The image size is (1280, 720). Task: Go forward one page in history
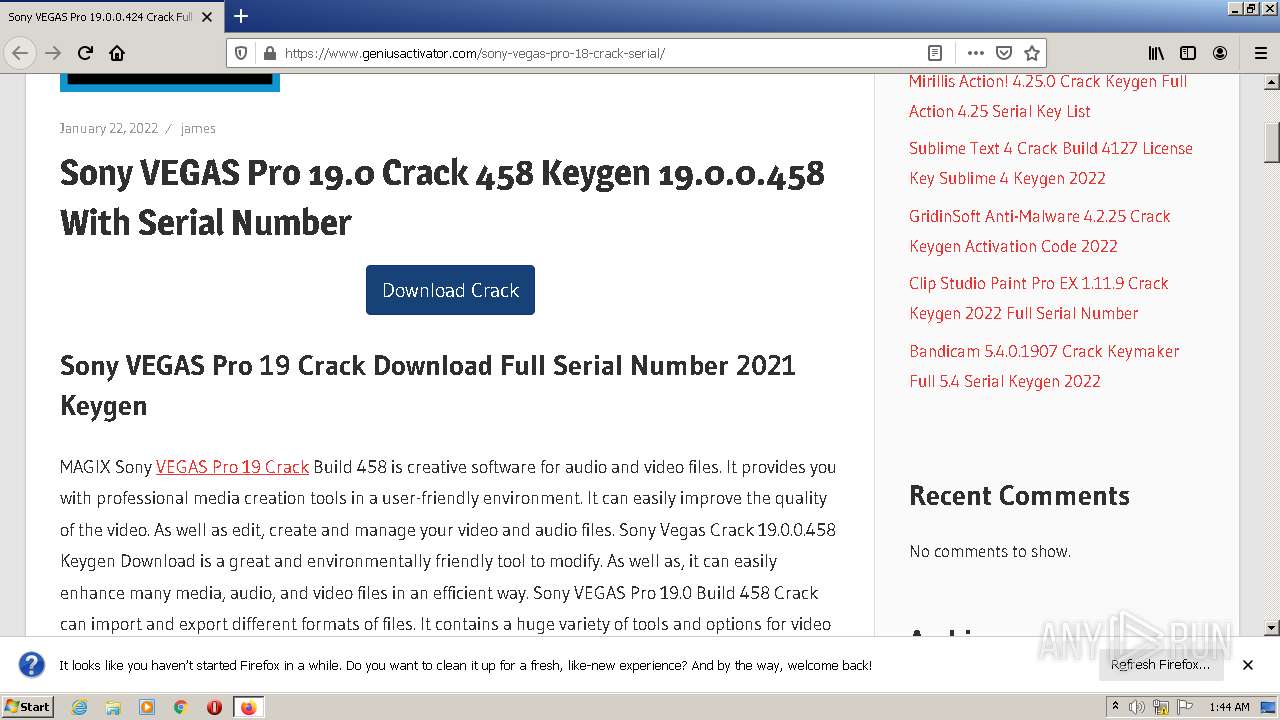point(53,53)
